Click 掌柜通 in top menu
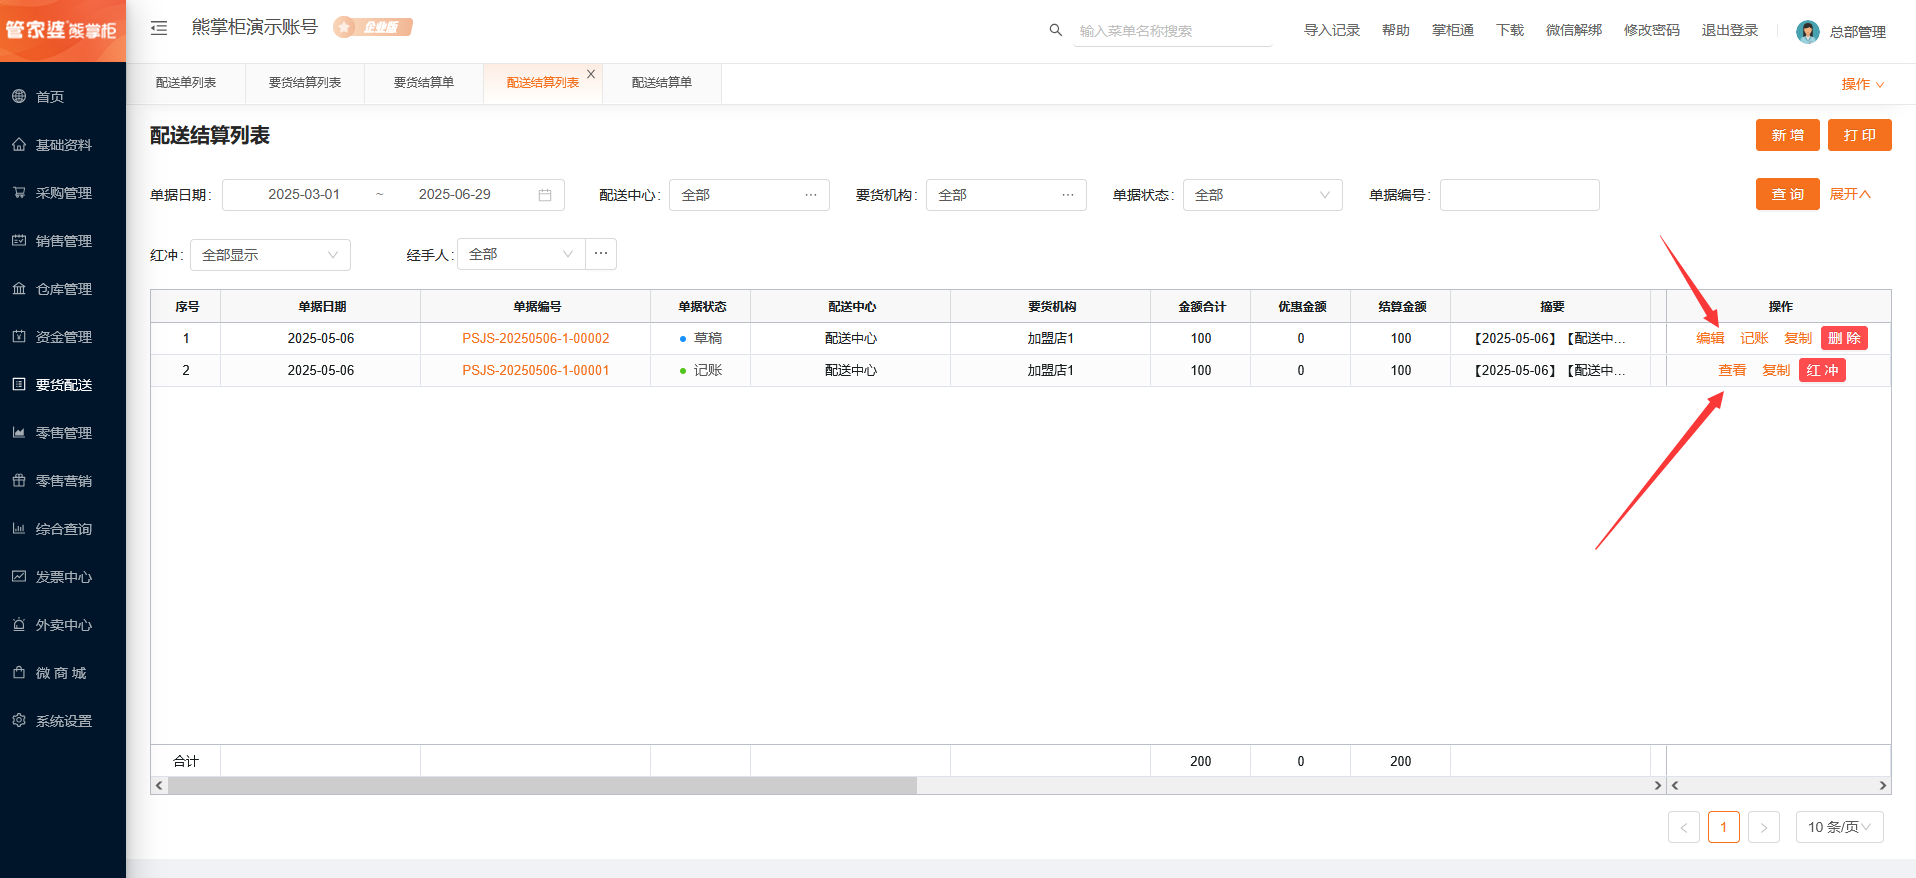1916x878 pixels. click(1453, 30)
